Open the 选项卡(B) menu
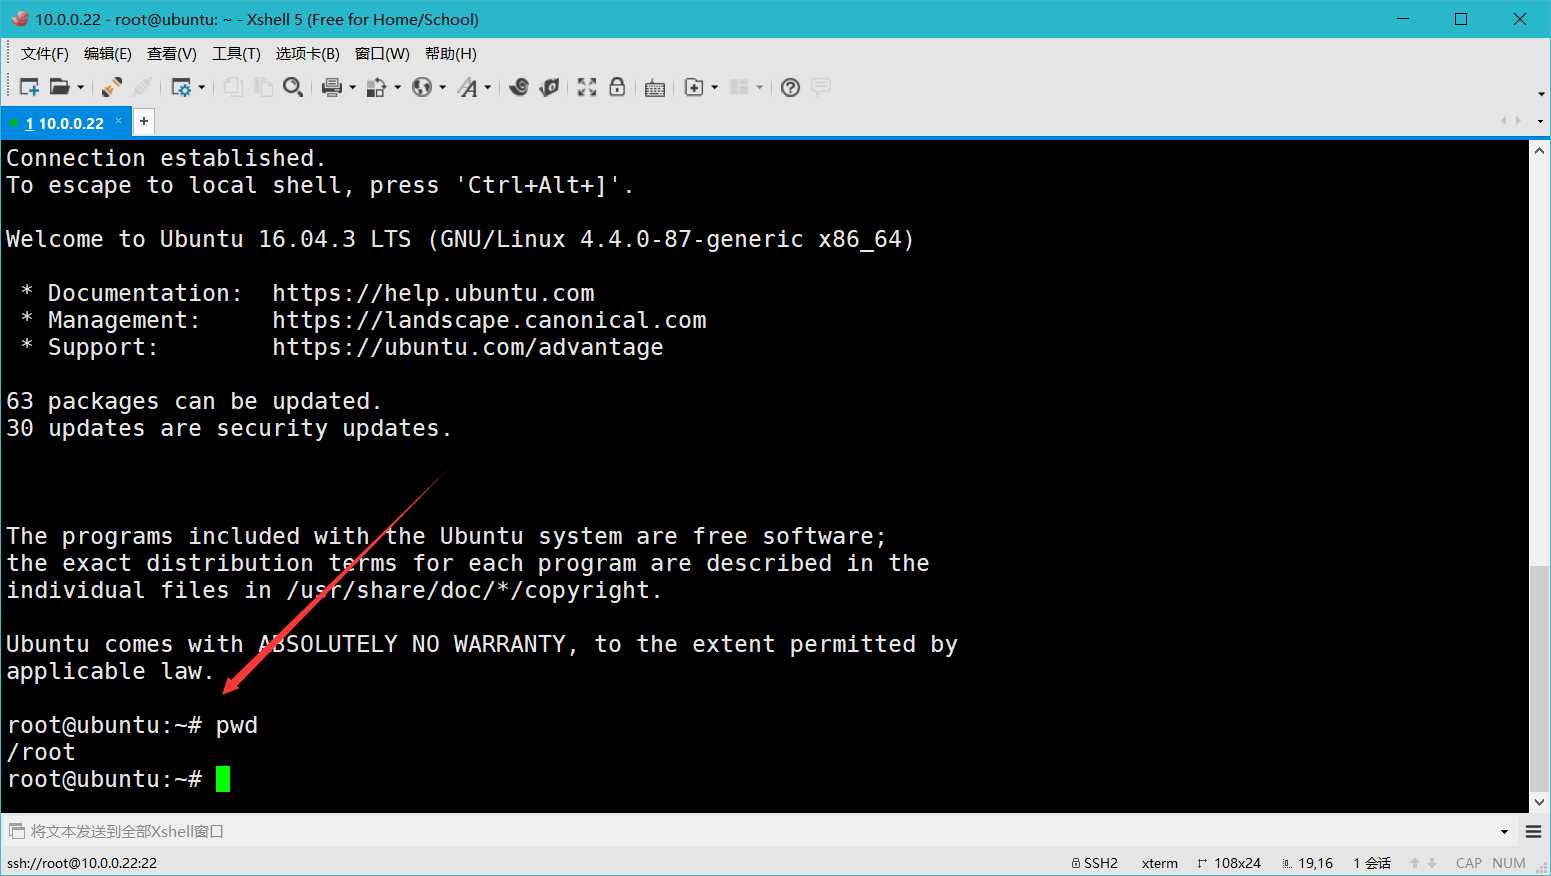1551x876 pixels. (307, 54)
